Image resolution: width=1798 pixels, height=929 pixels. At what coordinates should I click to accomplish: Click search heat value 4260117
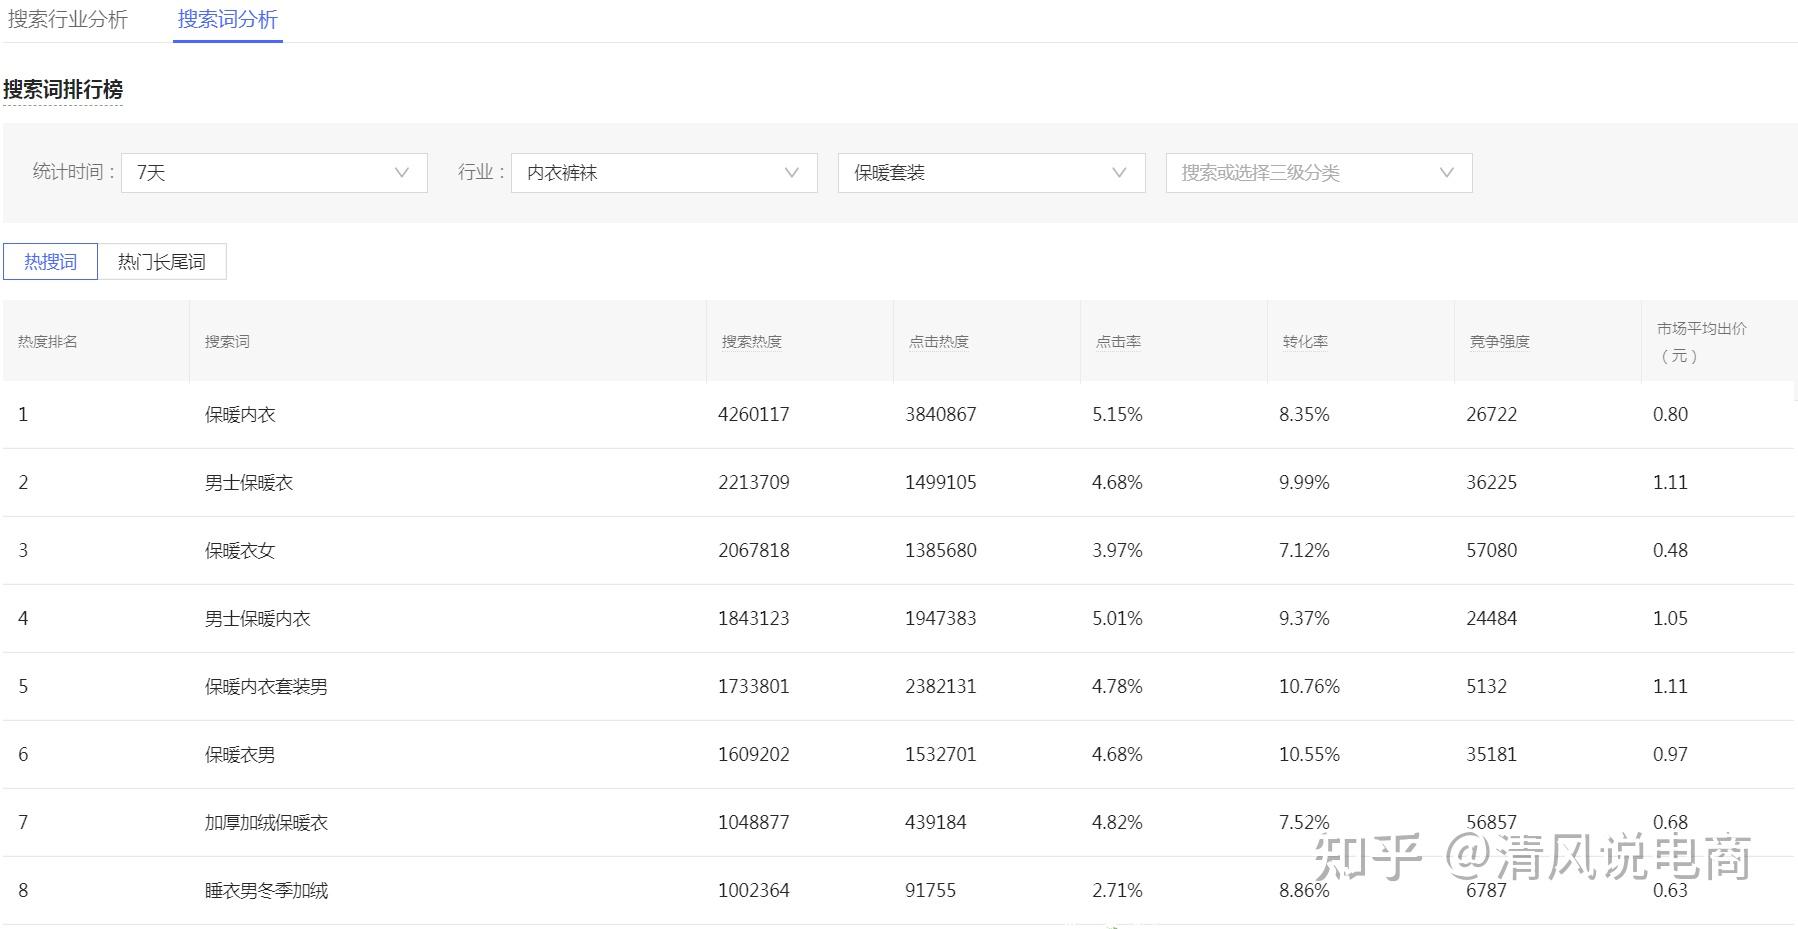click(754, 415)
